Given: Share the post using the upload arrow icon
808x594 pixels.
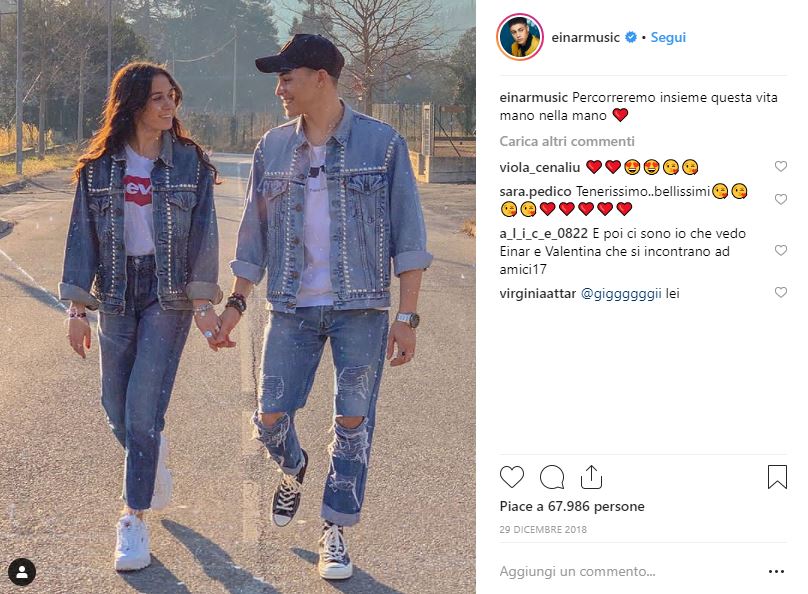Looking at the screenshot, I should pos(591,477).
